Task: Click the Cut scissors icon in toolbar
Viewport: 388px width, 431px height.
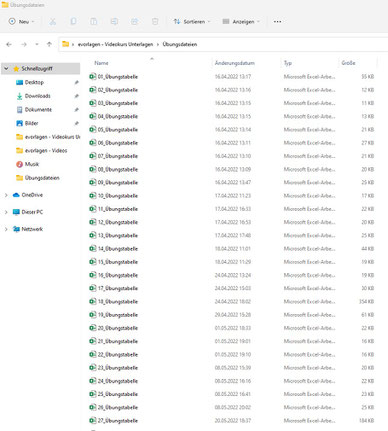Action: (x=52, y=22)
